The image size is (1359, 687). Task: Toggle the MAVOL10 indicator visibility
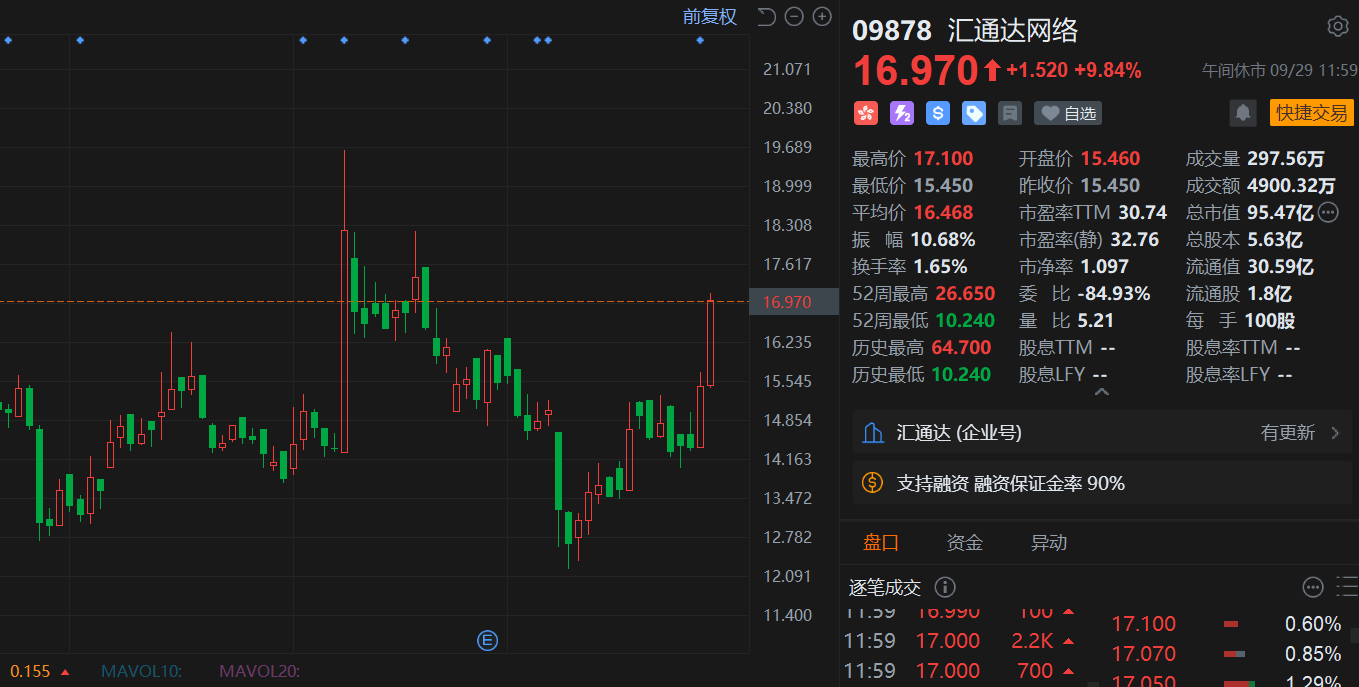(x=142, y=671)
